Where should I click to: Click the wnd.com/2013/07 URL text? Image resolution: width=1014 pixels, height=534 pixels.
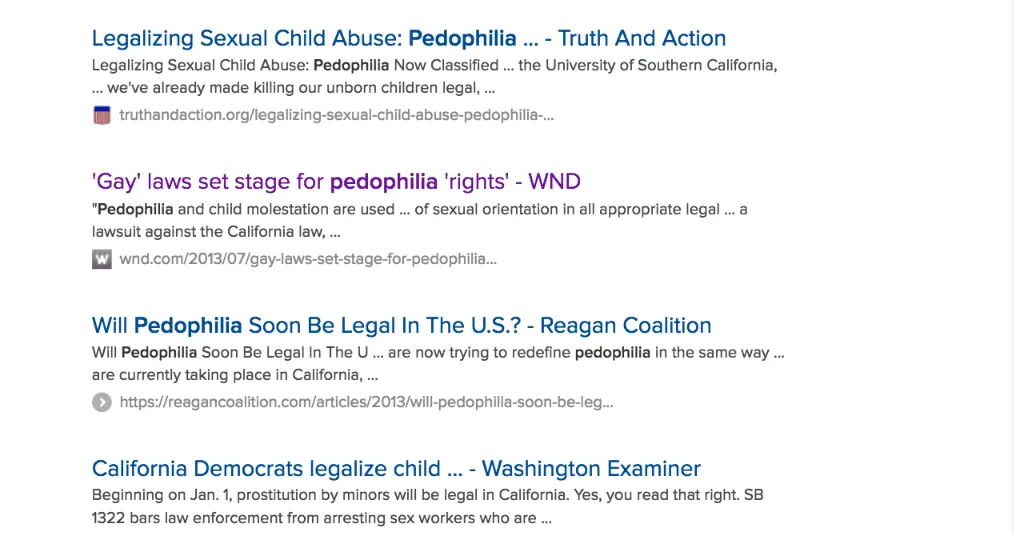pos(308,259)
